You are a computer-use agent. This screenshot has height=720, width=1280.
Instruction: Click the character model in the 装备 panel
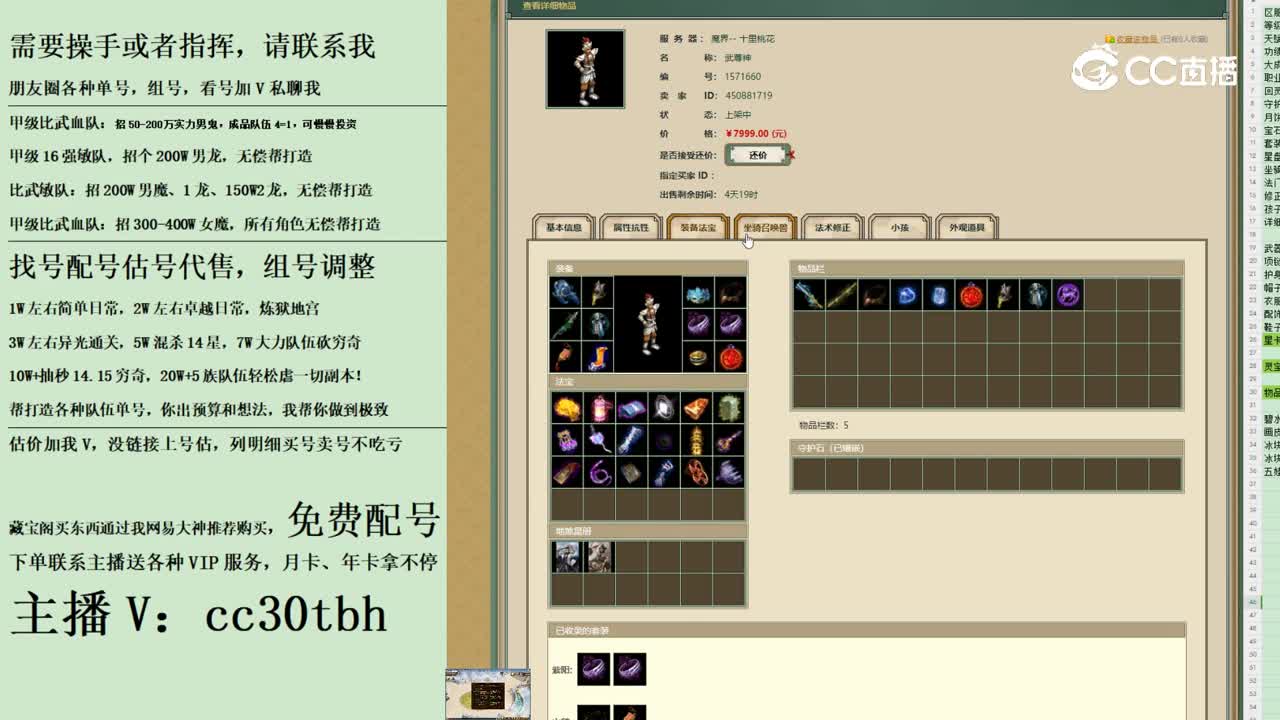[x=648, y=324]
